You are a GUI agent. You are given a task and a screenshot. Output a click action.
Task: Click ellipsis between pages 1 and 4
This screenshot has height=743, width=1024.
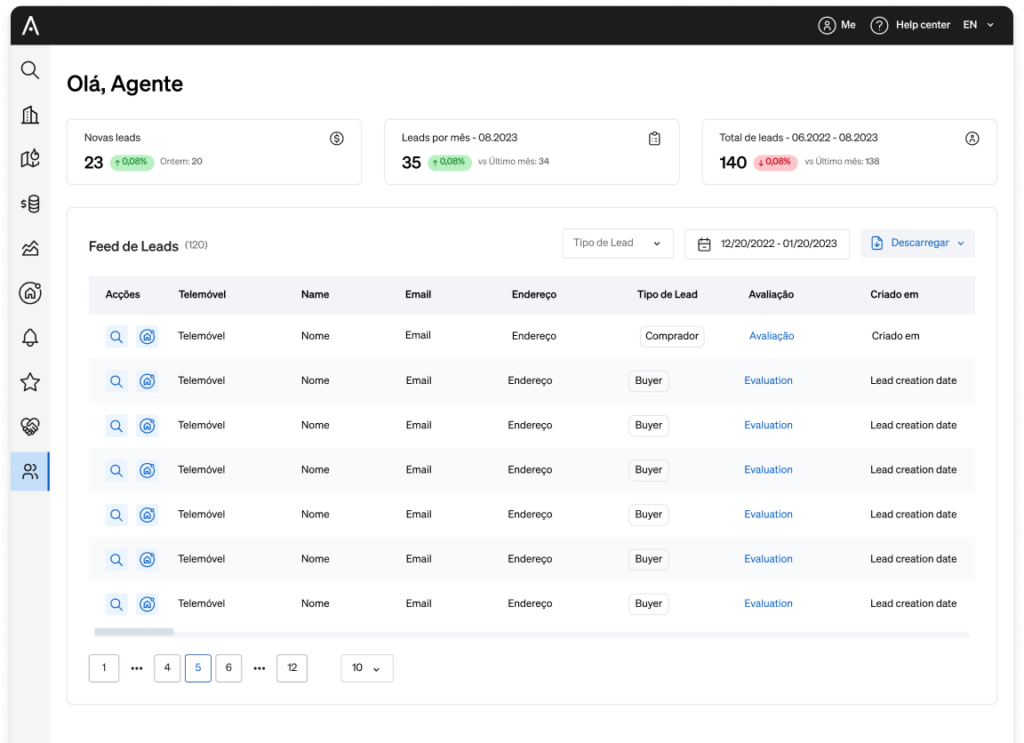click(136, 669)
